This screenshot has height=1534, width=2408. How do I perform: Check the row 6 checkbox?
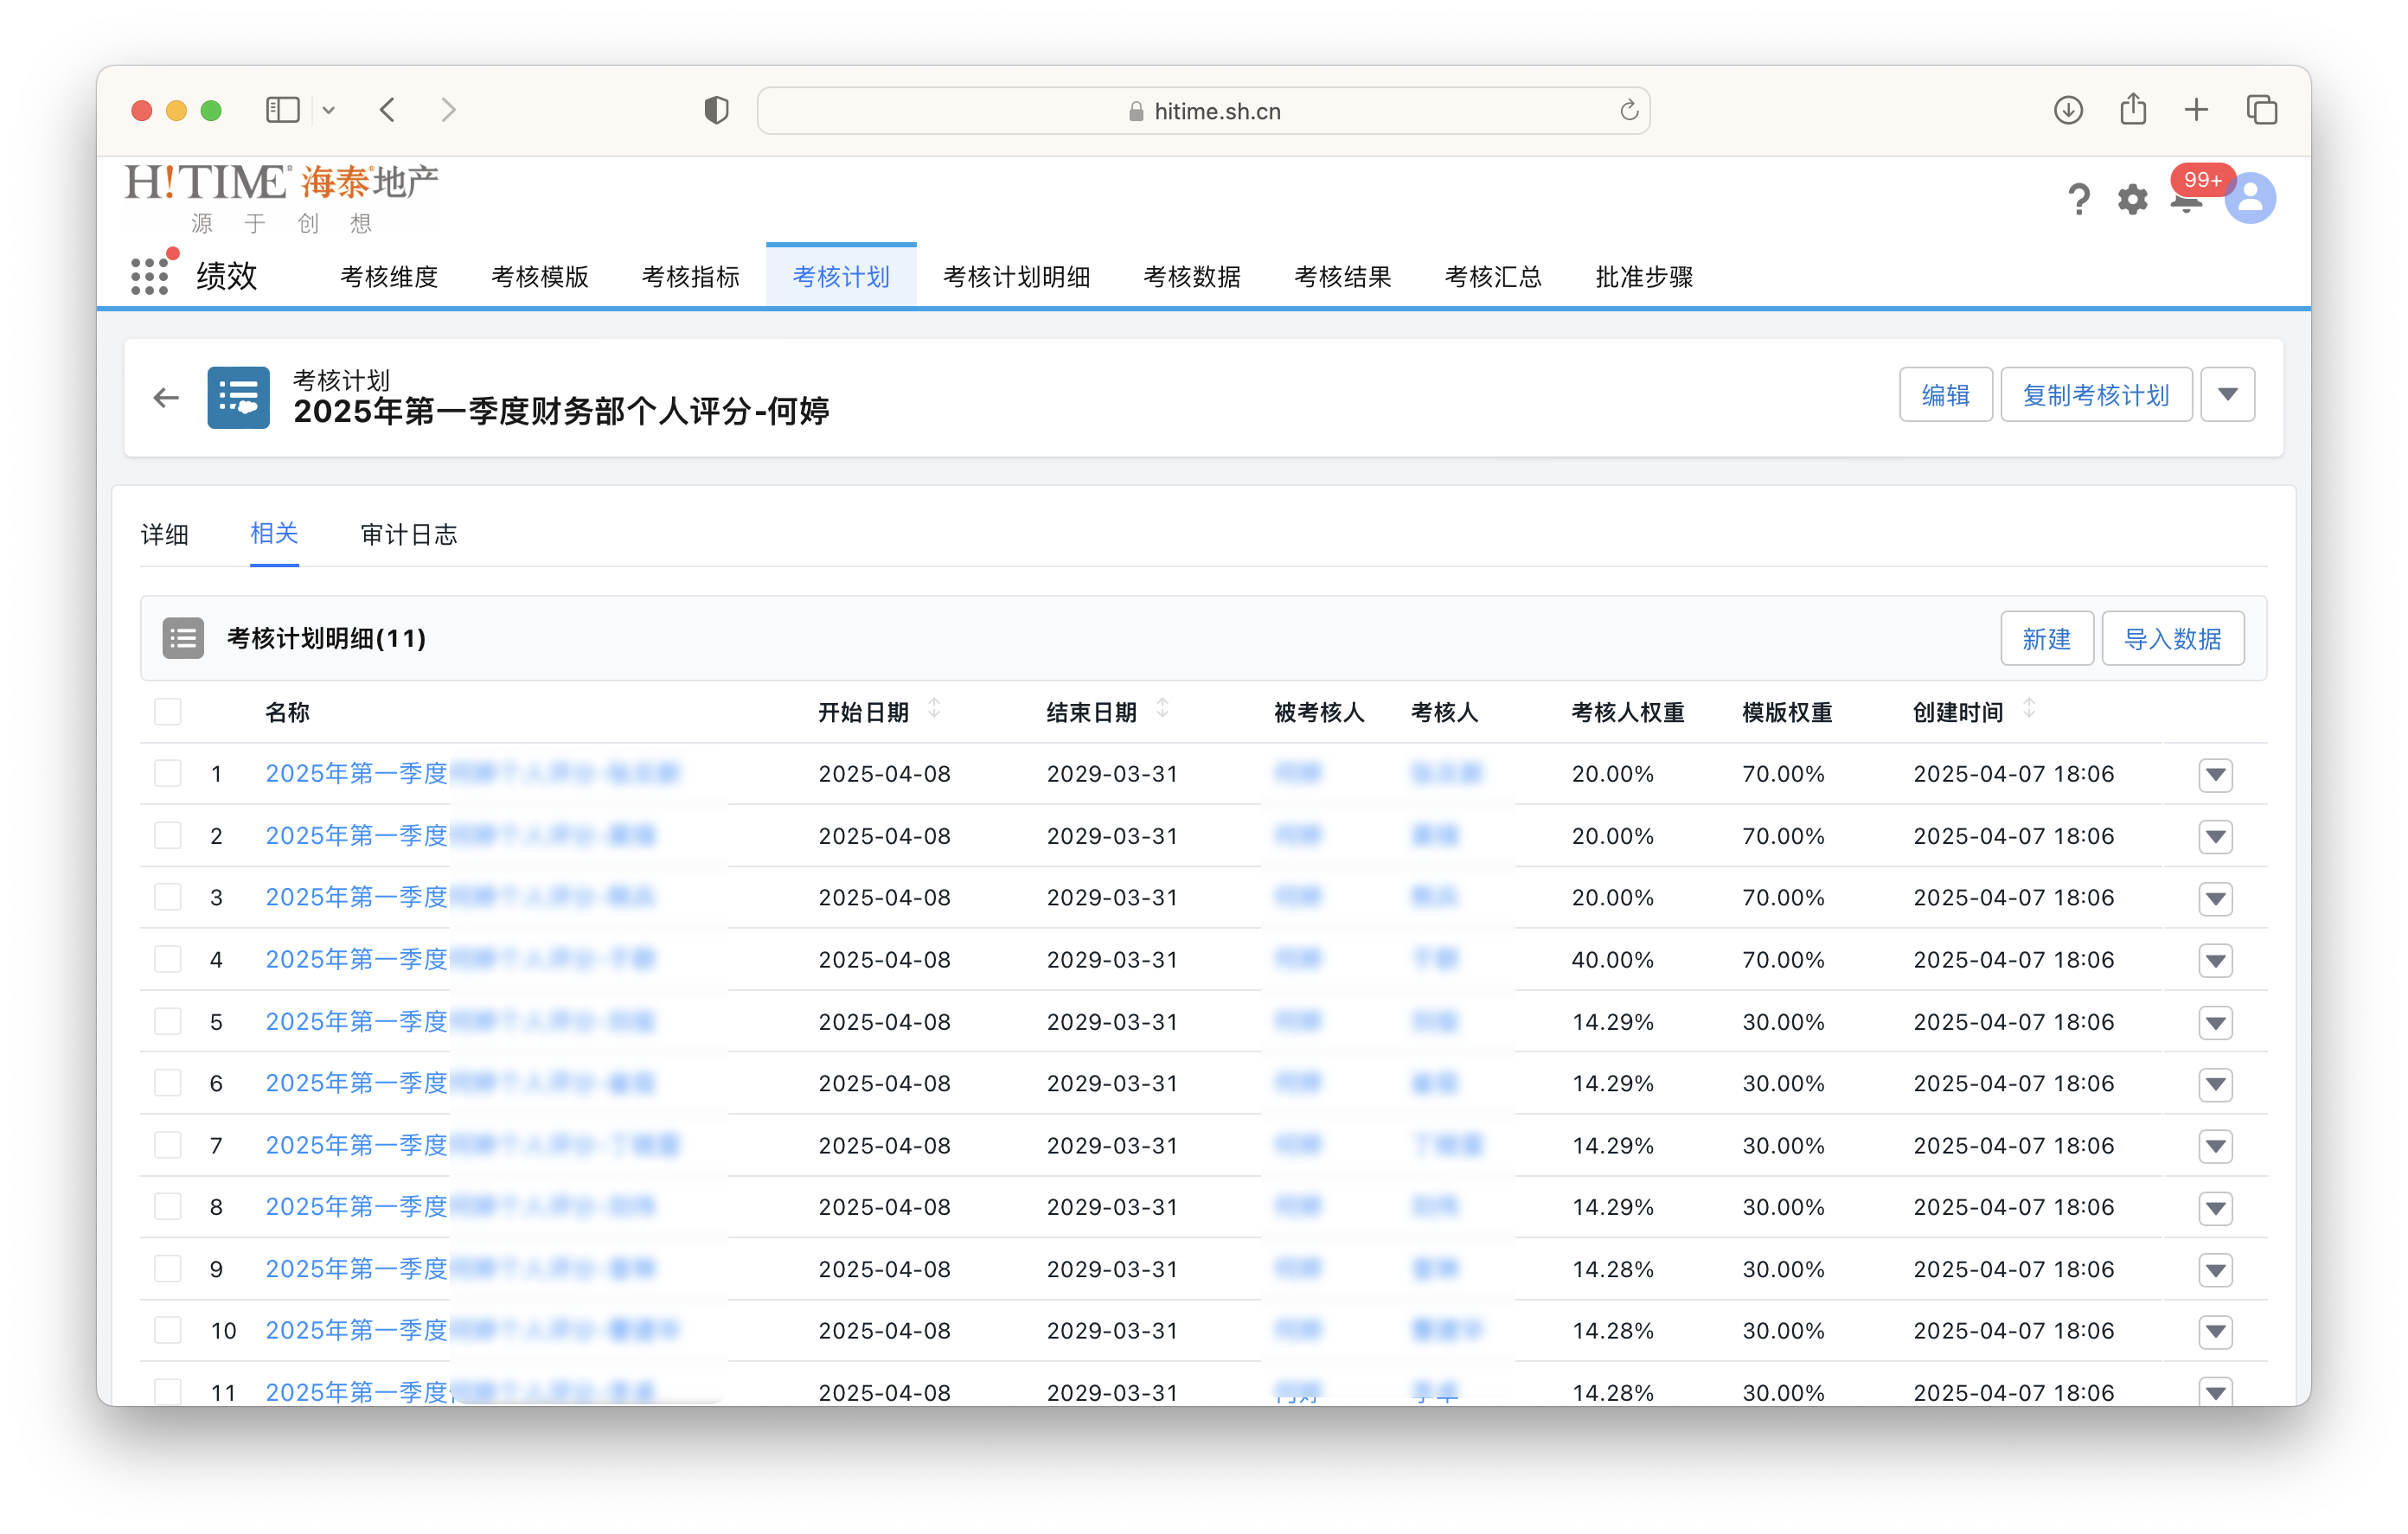168,1083
